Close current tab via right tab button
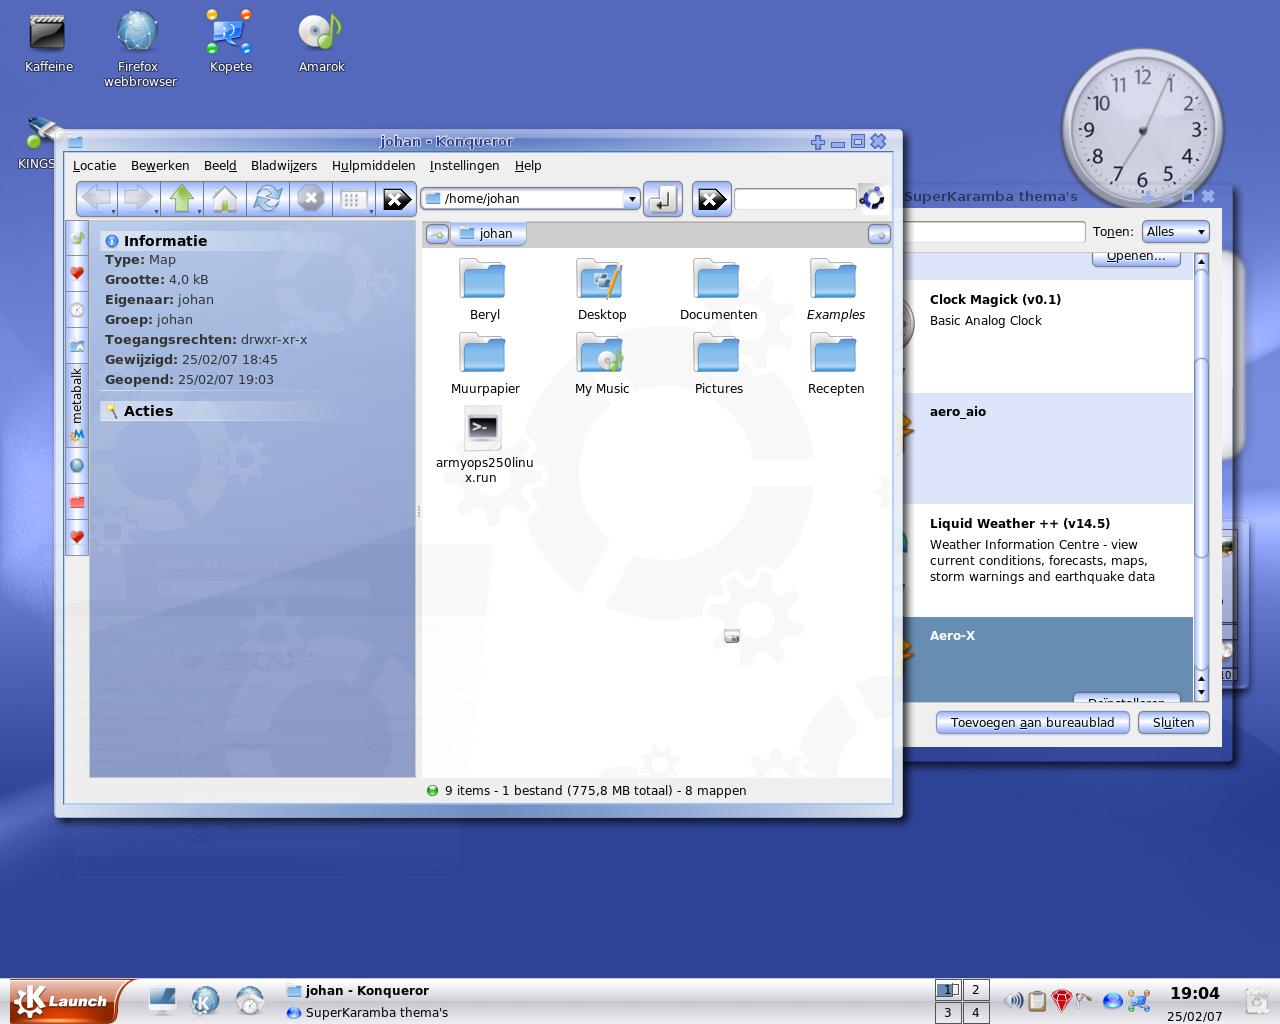 (879, 234)
